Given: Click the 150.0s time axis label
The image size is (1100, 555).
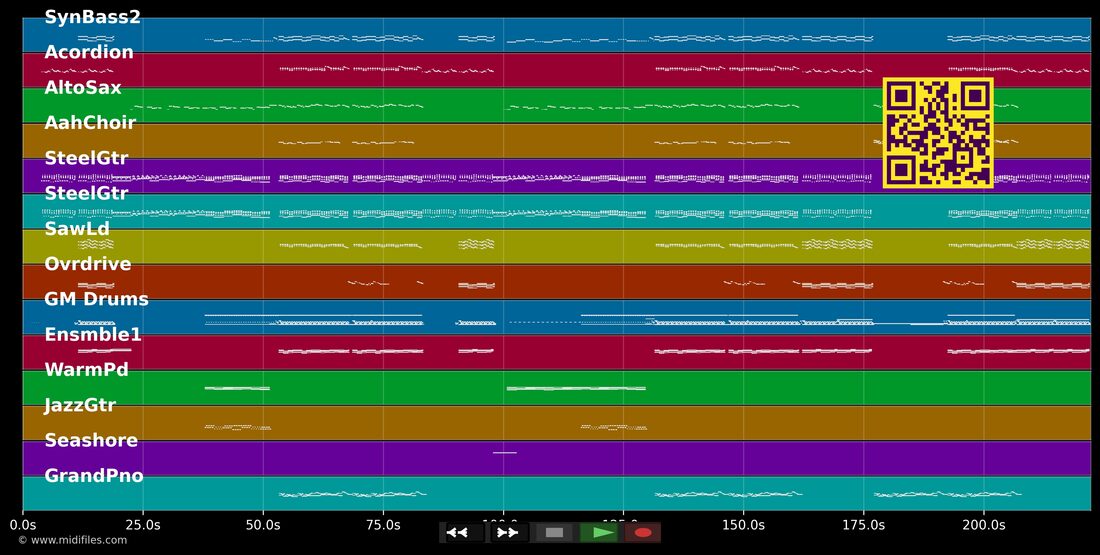Looking at the screenshot, I should click(x=743, y=524).
